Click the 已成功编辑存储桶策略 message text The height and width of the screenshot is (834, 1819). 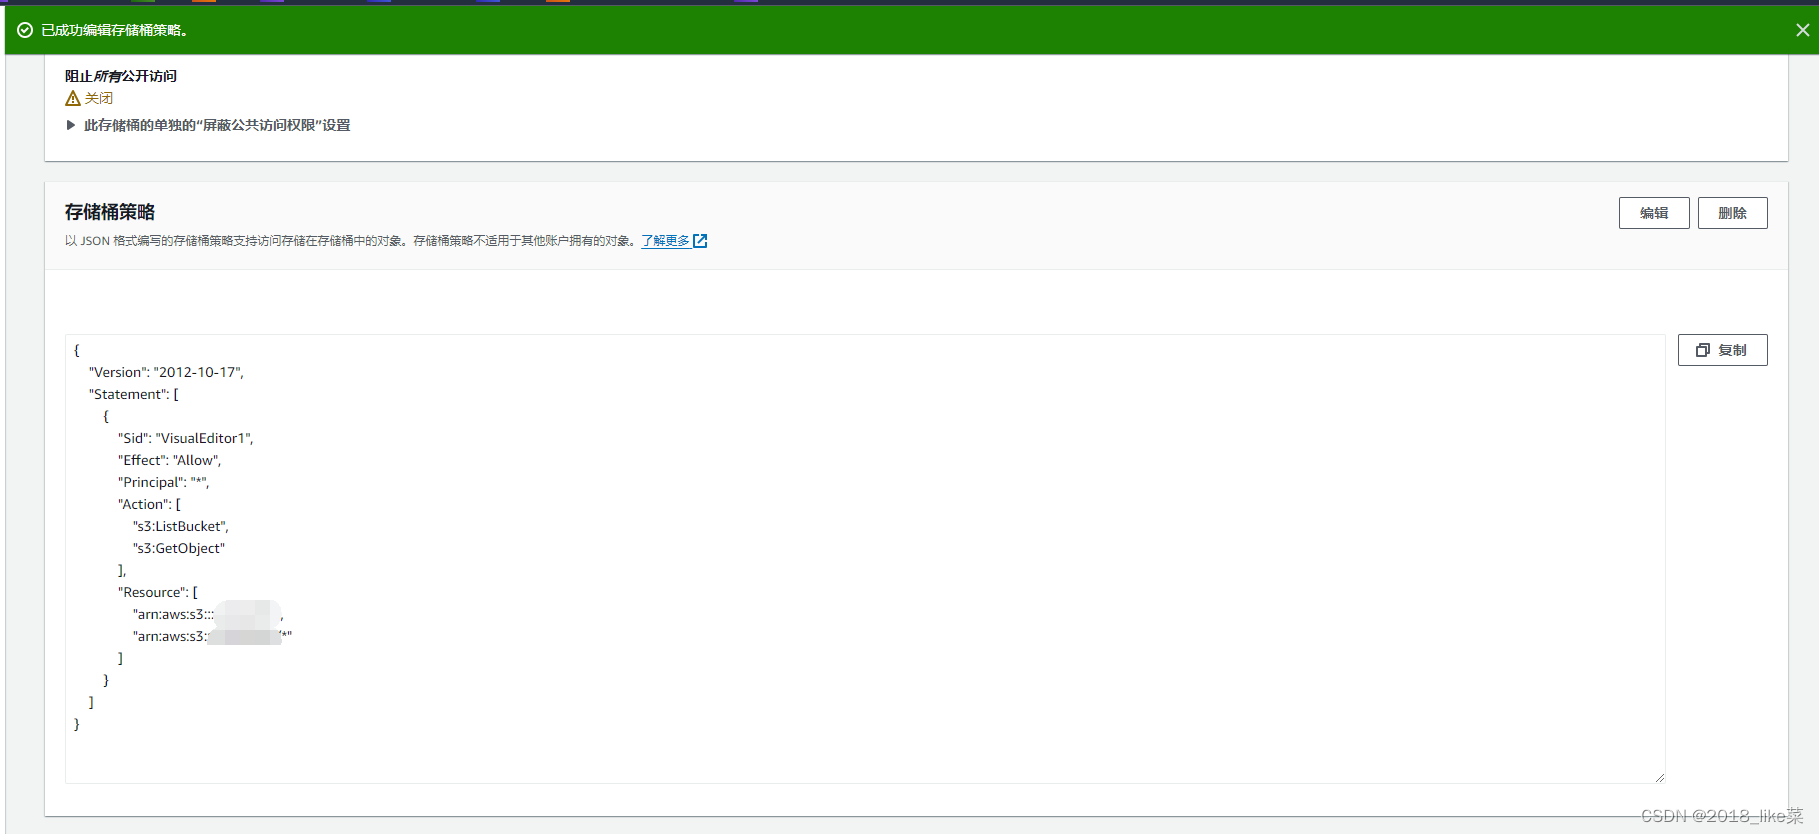coord(114,30)
